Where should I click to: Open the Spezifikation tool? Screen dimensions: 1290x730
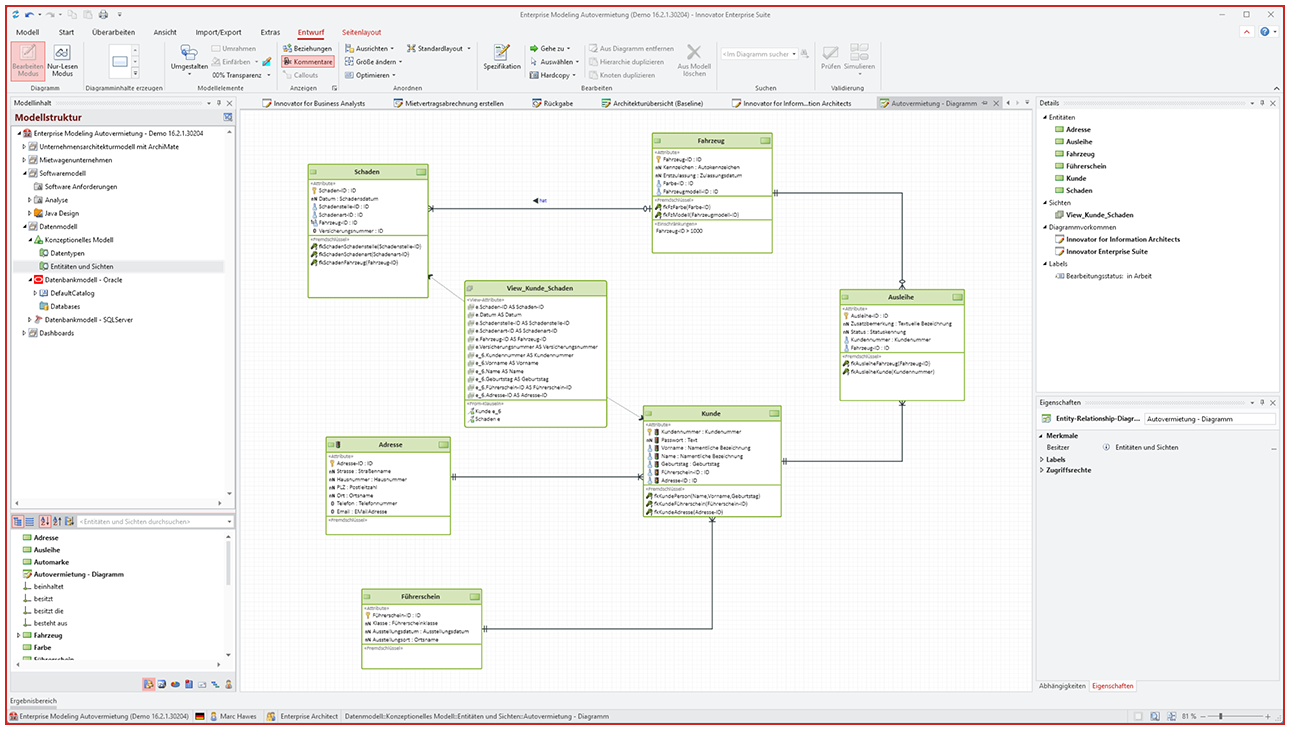click(x=501, y=55)
